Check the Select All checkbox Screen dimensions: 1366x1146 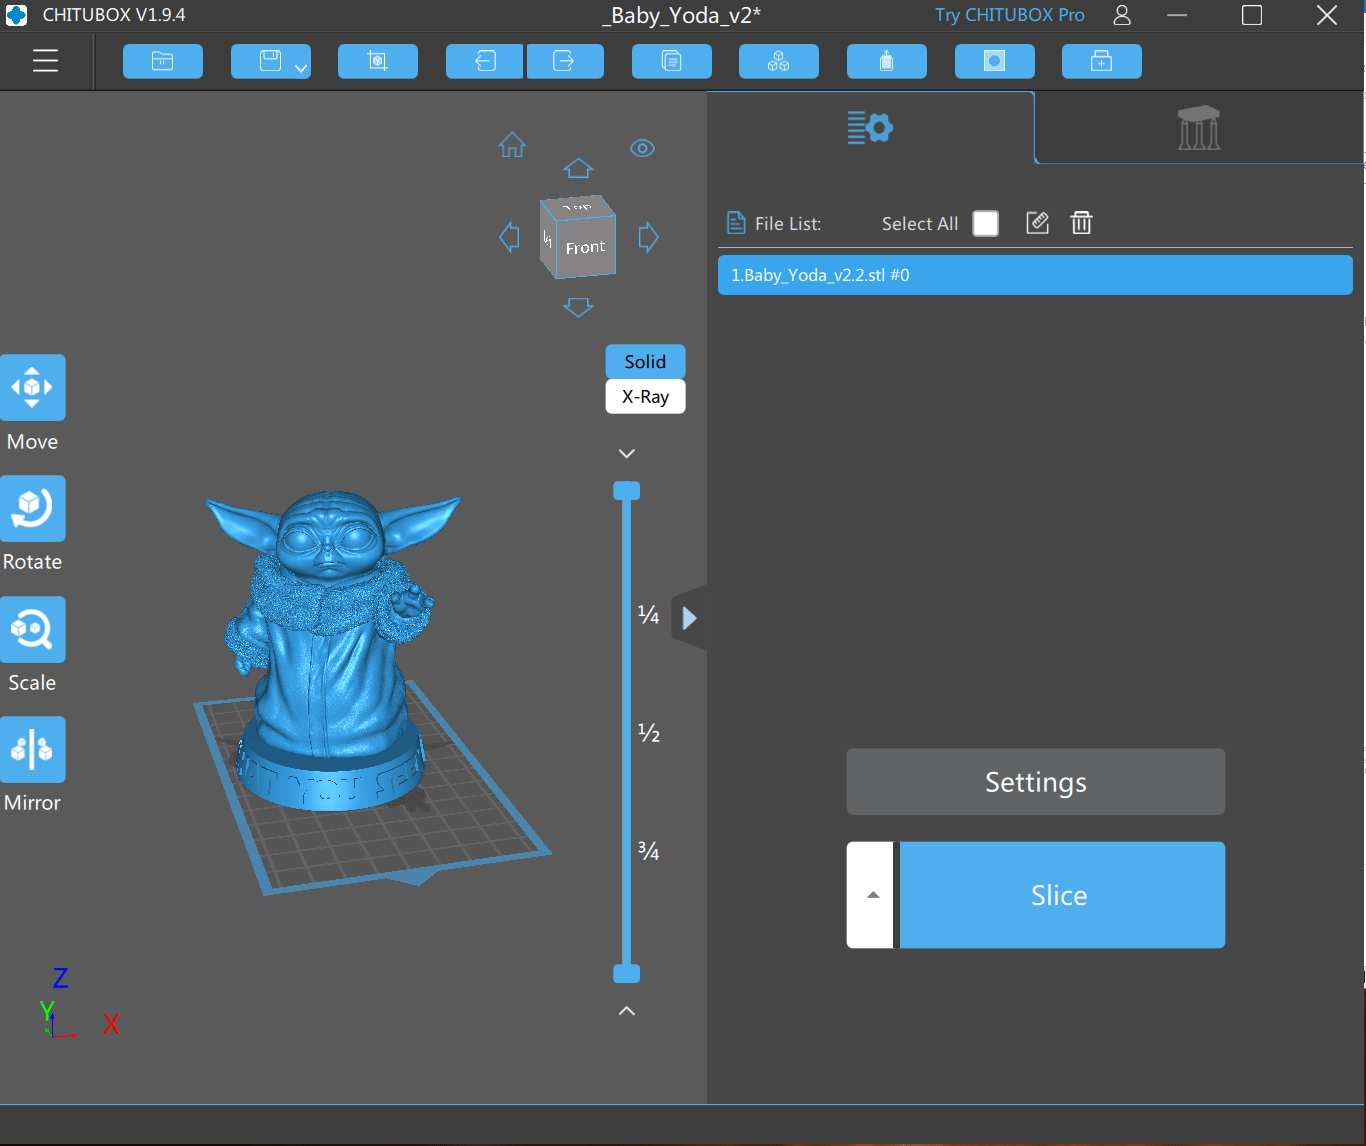pyautogui.click(x=985, y=223)
